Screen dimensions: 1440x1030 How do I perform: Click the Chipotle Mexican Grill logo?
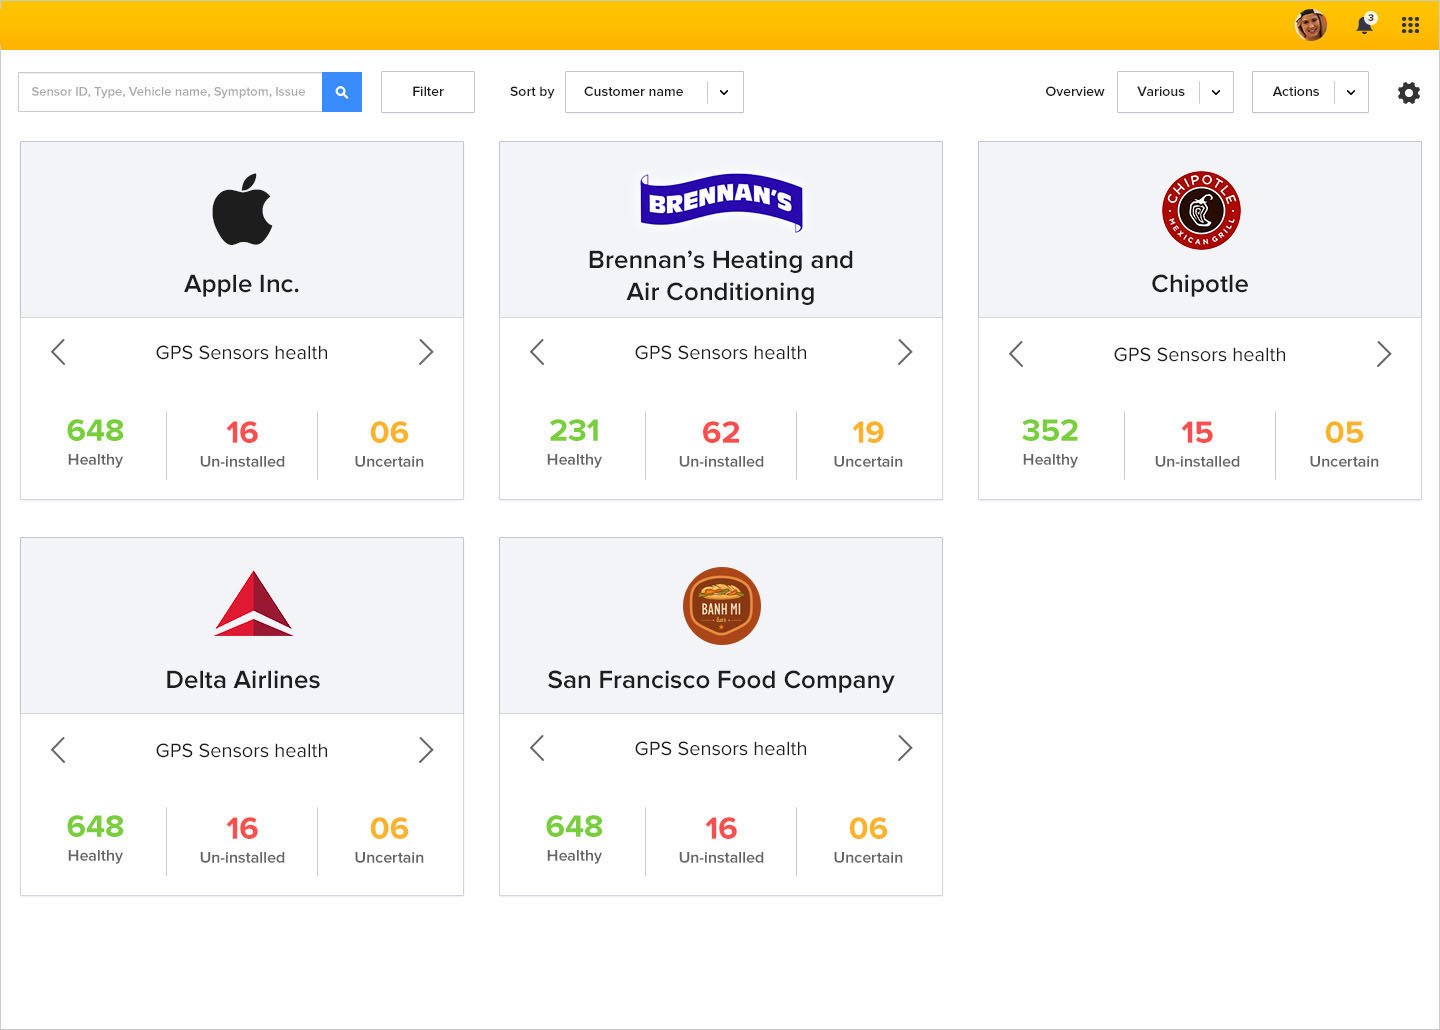(1199, 210)
